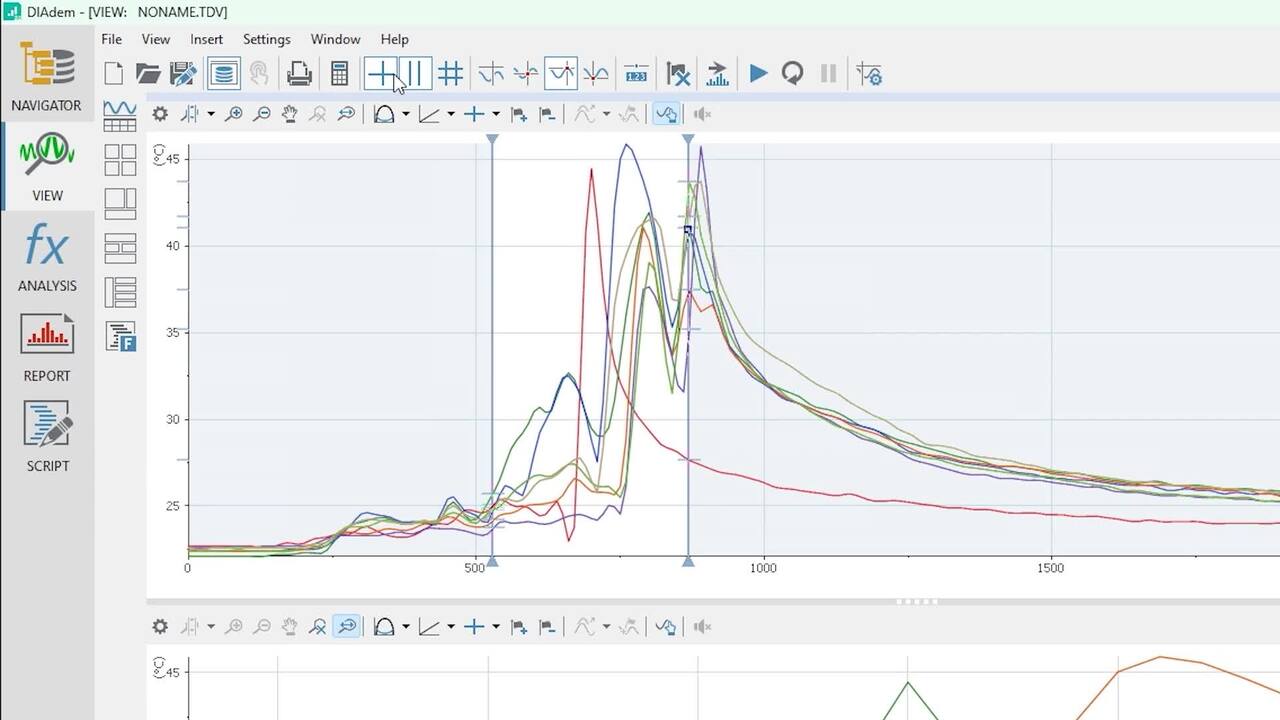Toggle the Data Portal database icon
1280x720 pixels.
pyautogui.click(x=223, y=74)
